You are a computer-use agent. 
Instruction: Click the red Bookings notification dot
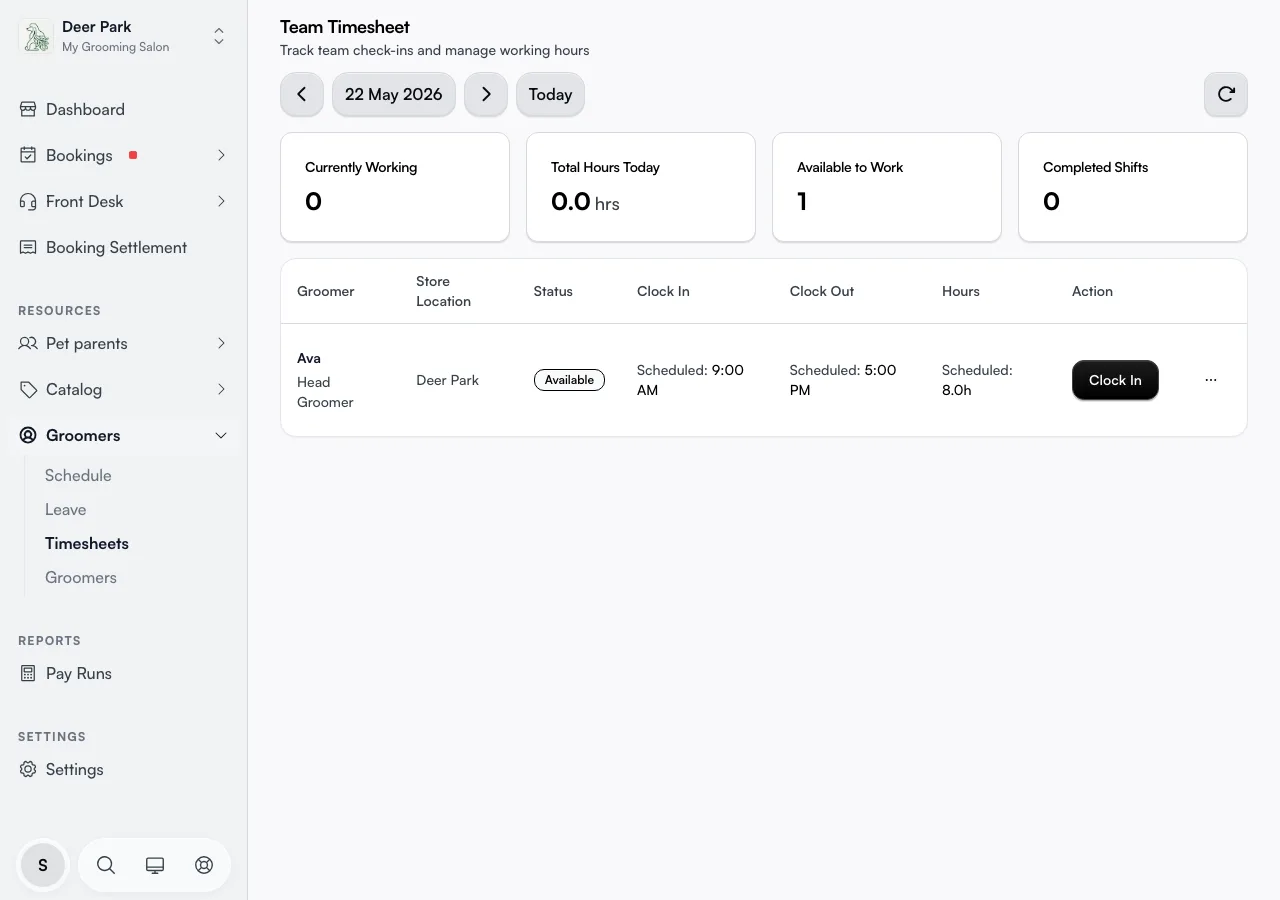133,155
